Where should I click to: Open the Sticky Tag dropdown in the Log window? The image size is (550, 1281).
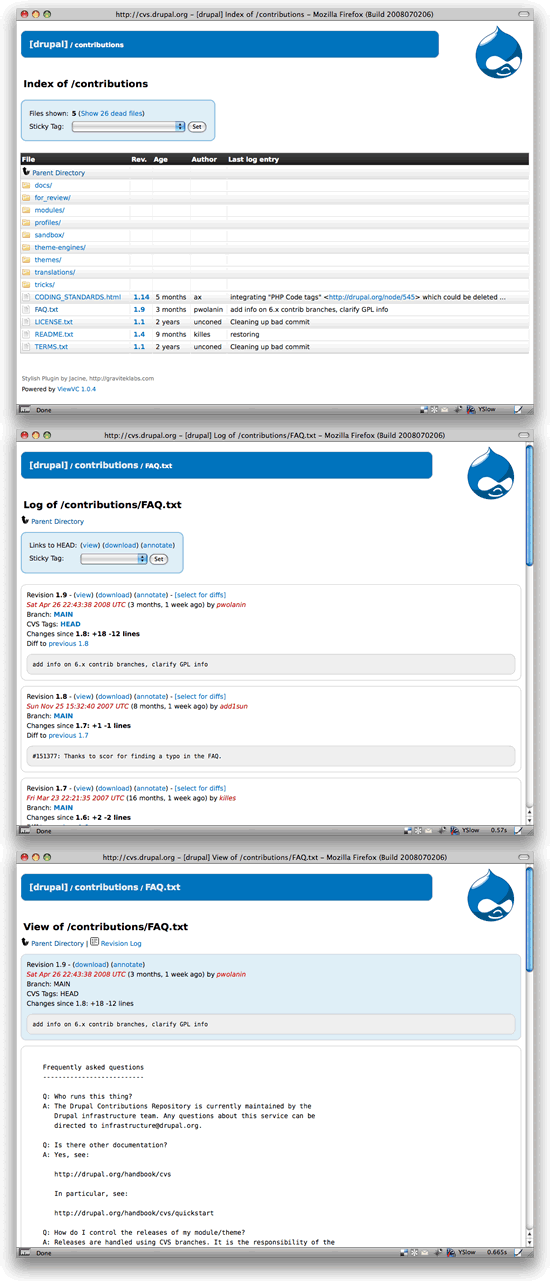pos(115,558)
